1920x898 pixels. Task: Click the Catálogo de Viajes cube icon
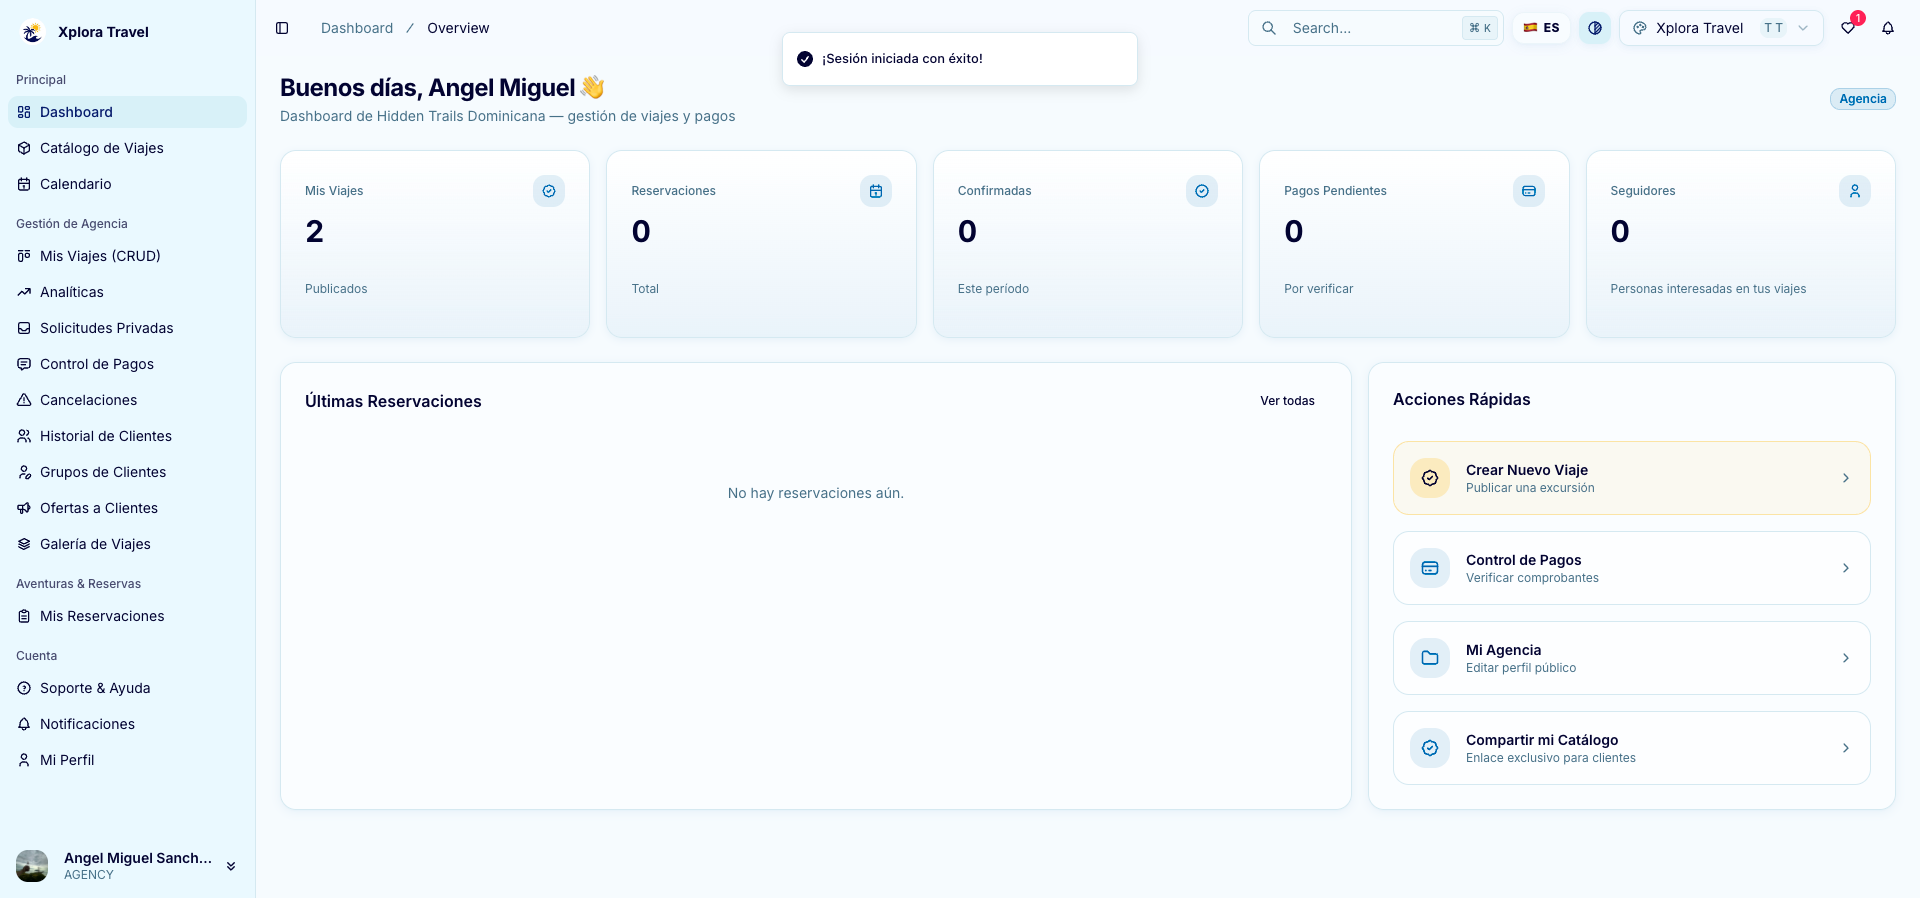point(24,148)
